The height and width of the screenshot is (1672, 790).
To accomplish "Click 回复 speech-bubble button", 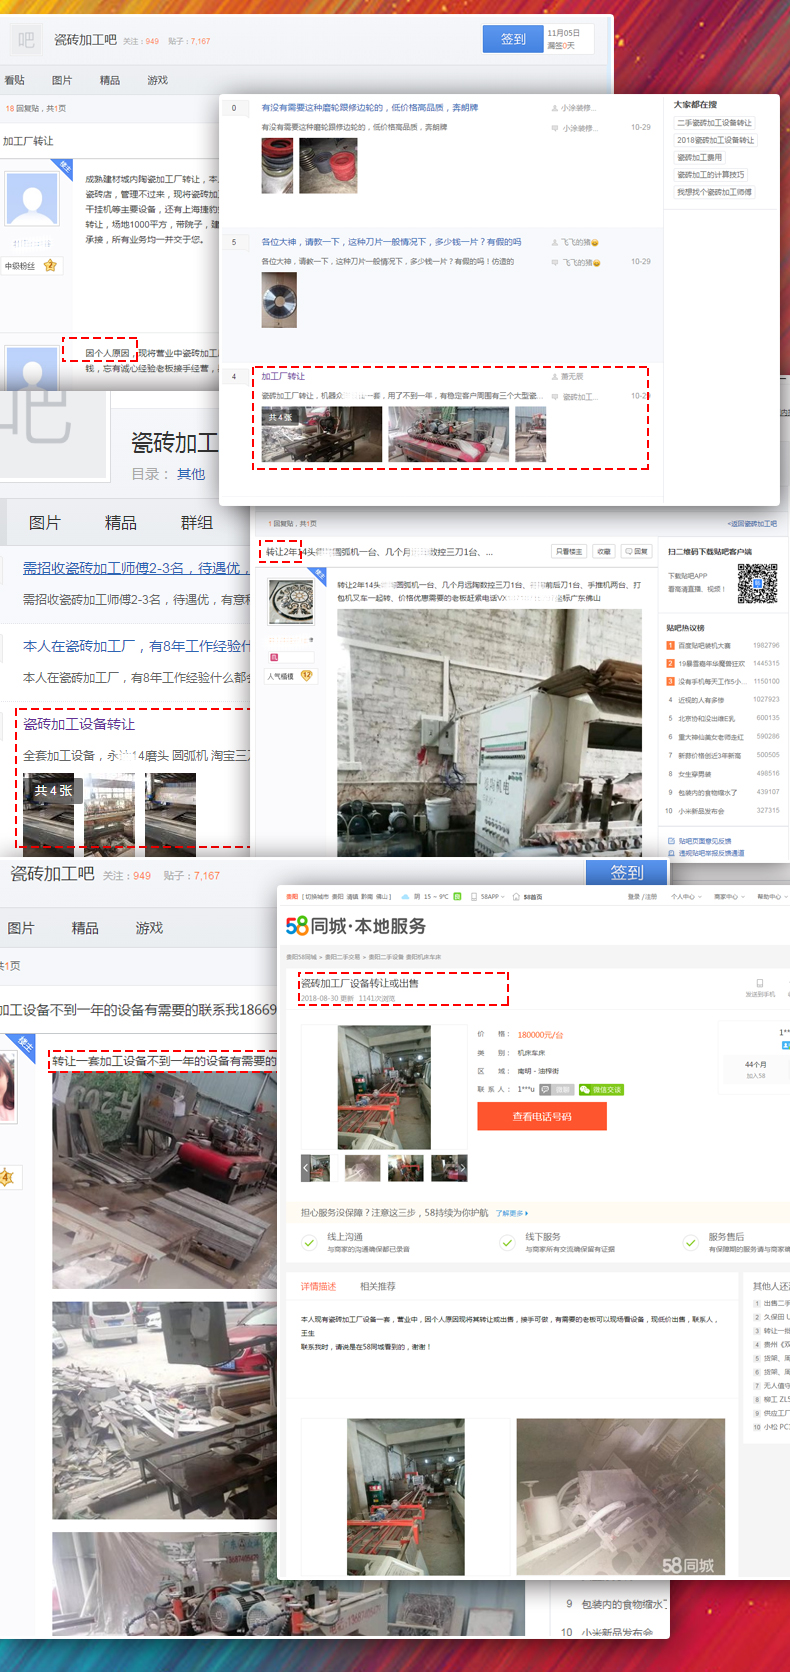I will click(637, 551).
